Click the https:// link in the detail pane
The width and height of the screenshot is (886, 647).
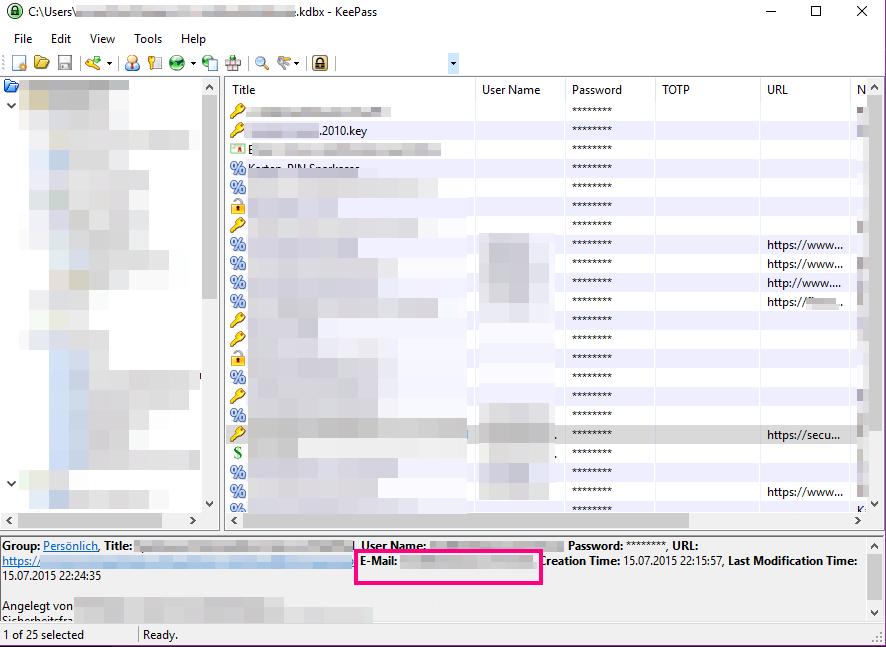20,561
